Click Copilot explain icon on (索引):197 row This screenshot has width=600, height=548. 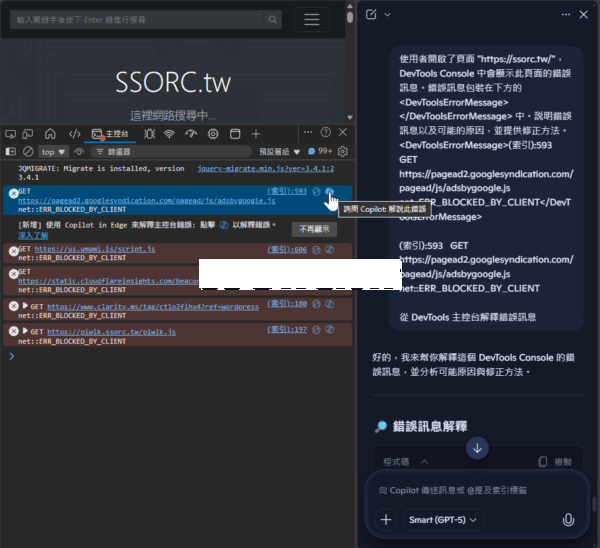click(x=329, y=329)
